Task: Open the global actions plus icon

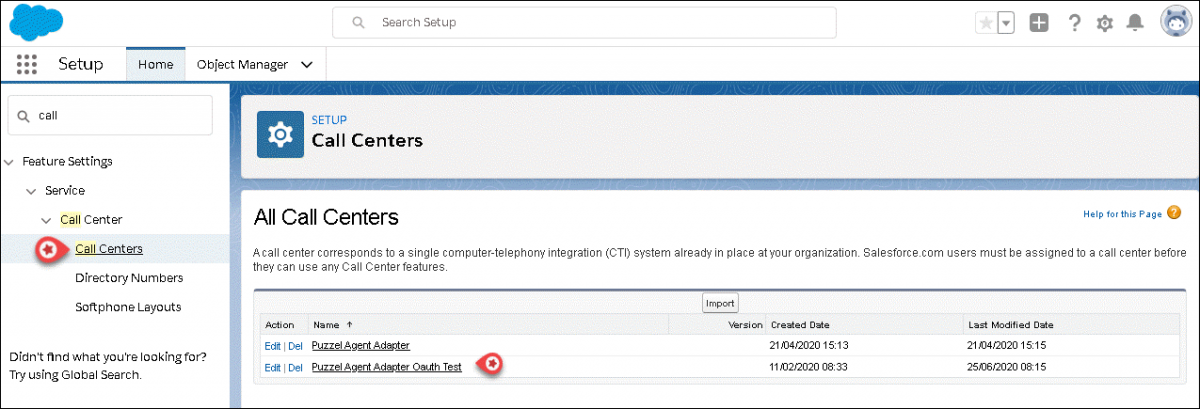Action: (1039, 23)
